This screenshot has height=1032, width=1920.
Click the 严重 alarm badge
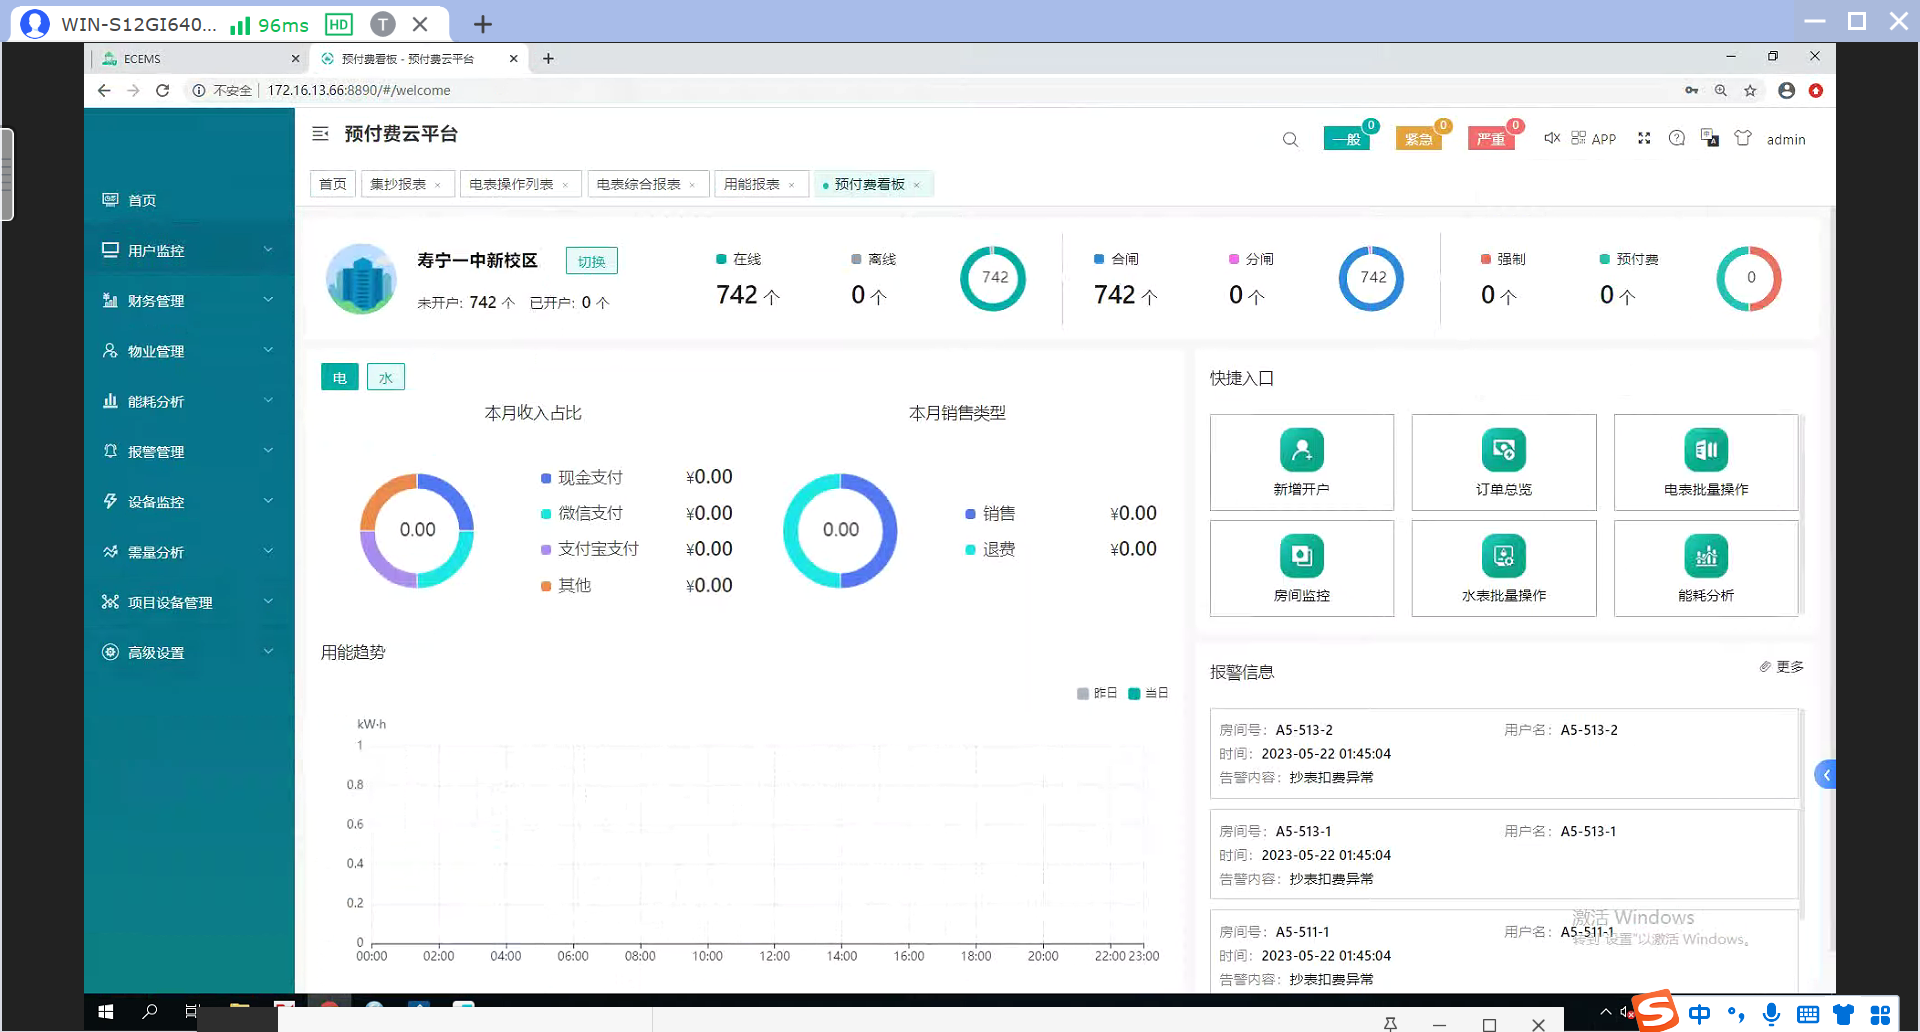click(x=1491, y=138)
